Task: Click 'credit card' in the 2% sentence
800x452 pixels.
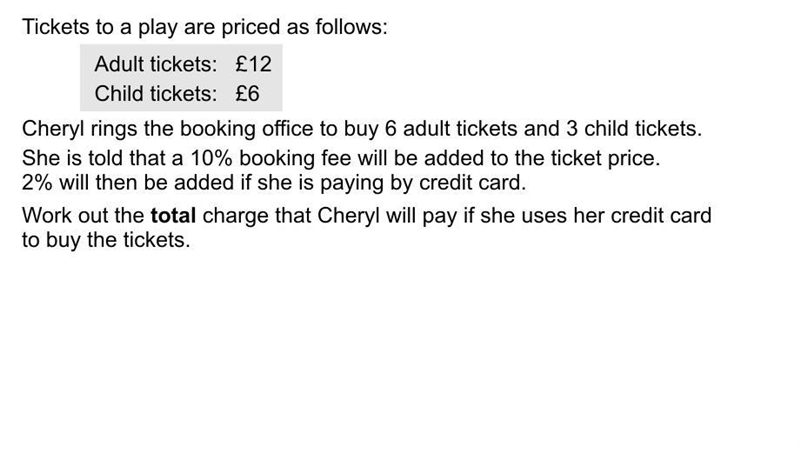Action: pos(472,183)
